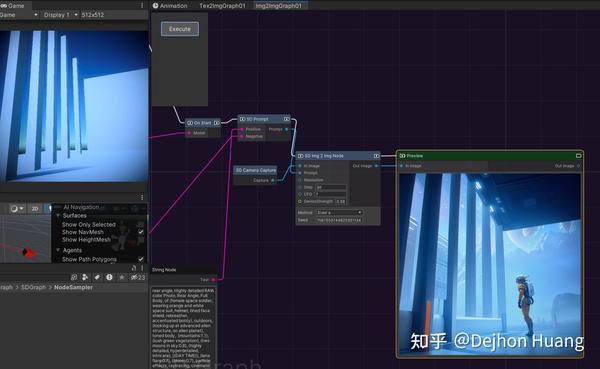Image resolution: width=600 pixels, height=369 pixels.
Task: Click the NodeSampler breadcrumb link
Action: pos(73,287)
